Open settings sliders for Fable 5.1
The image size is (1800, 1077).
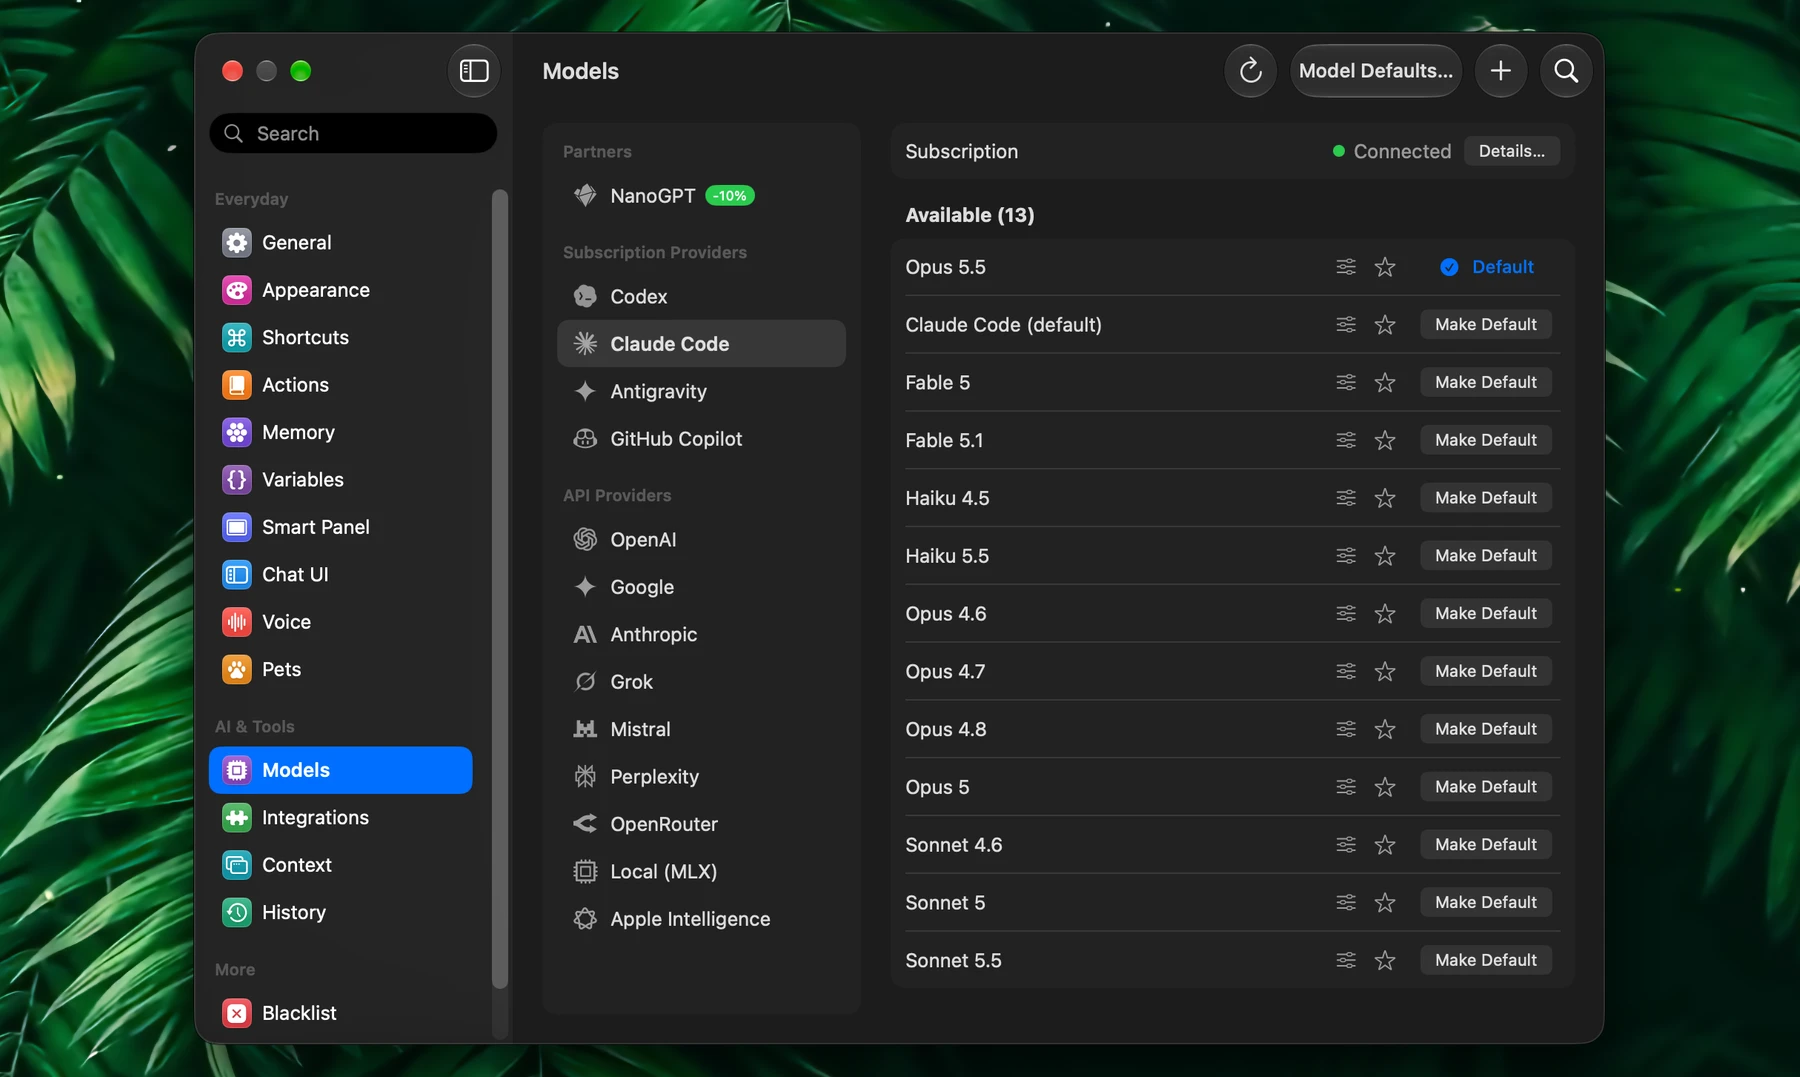pos(1346,441)
